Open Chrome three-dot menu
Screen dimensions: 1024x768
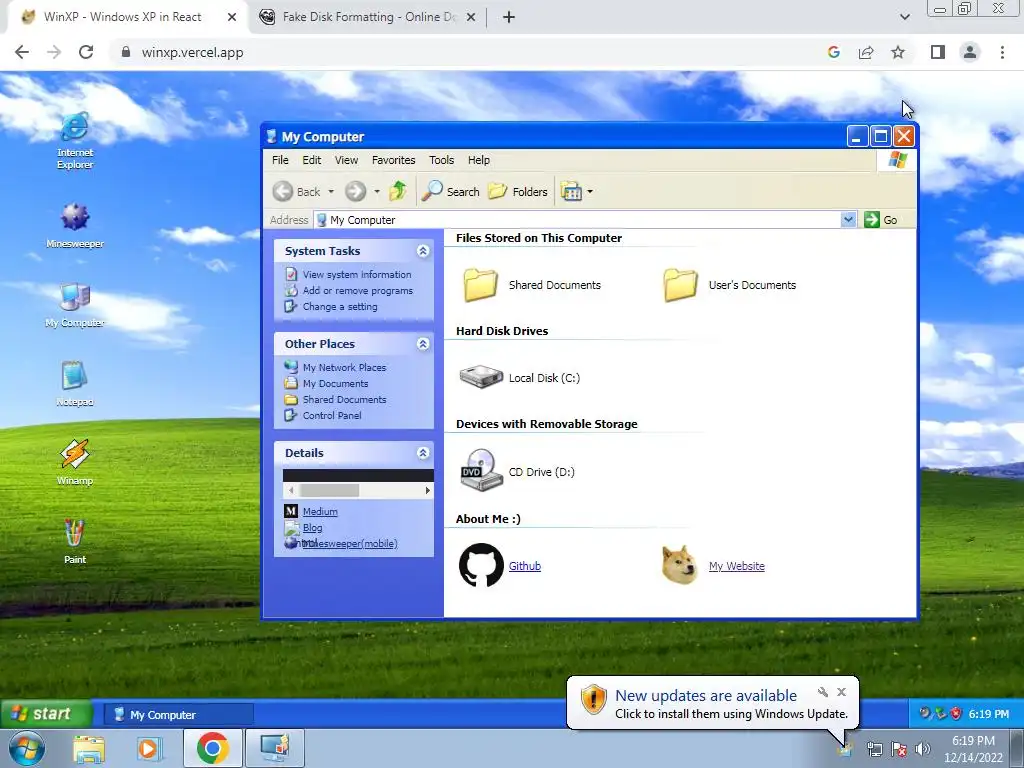1002,52
